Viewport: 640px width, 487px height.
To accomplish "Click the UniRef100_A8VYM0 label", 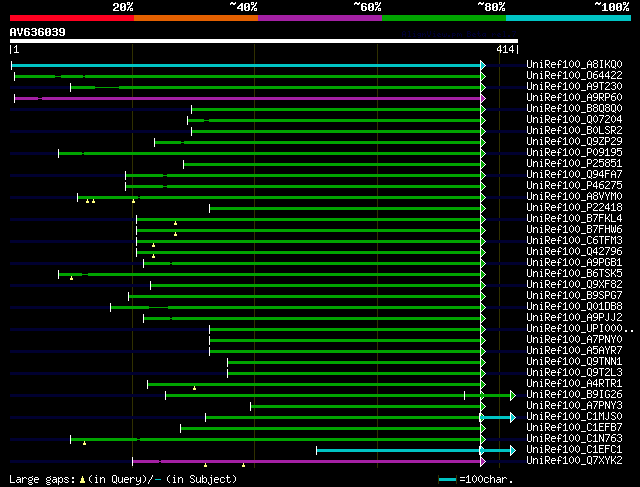I will coord(574,197).
